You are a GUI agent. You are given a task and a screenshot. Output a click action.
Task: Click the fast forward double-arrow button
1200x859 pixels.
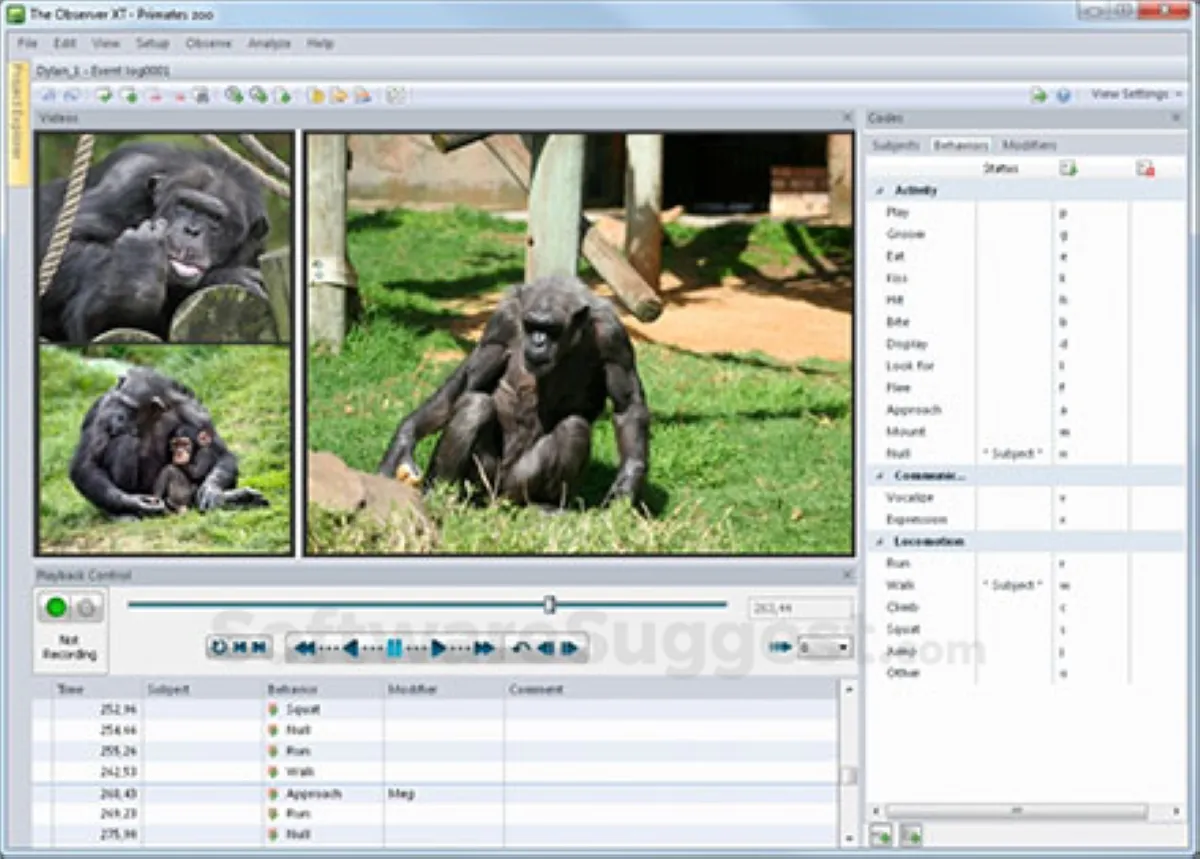click(x=484, y=648)
